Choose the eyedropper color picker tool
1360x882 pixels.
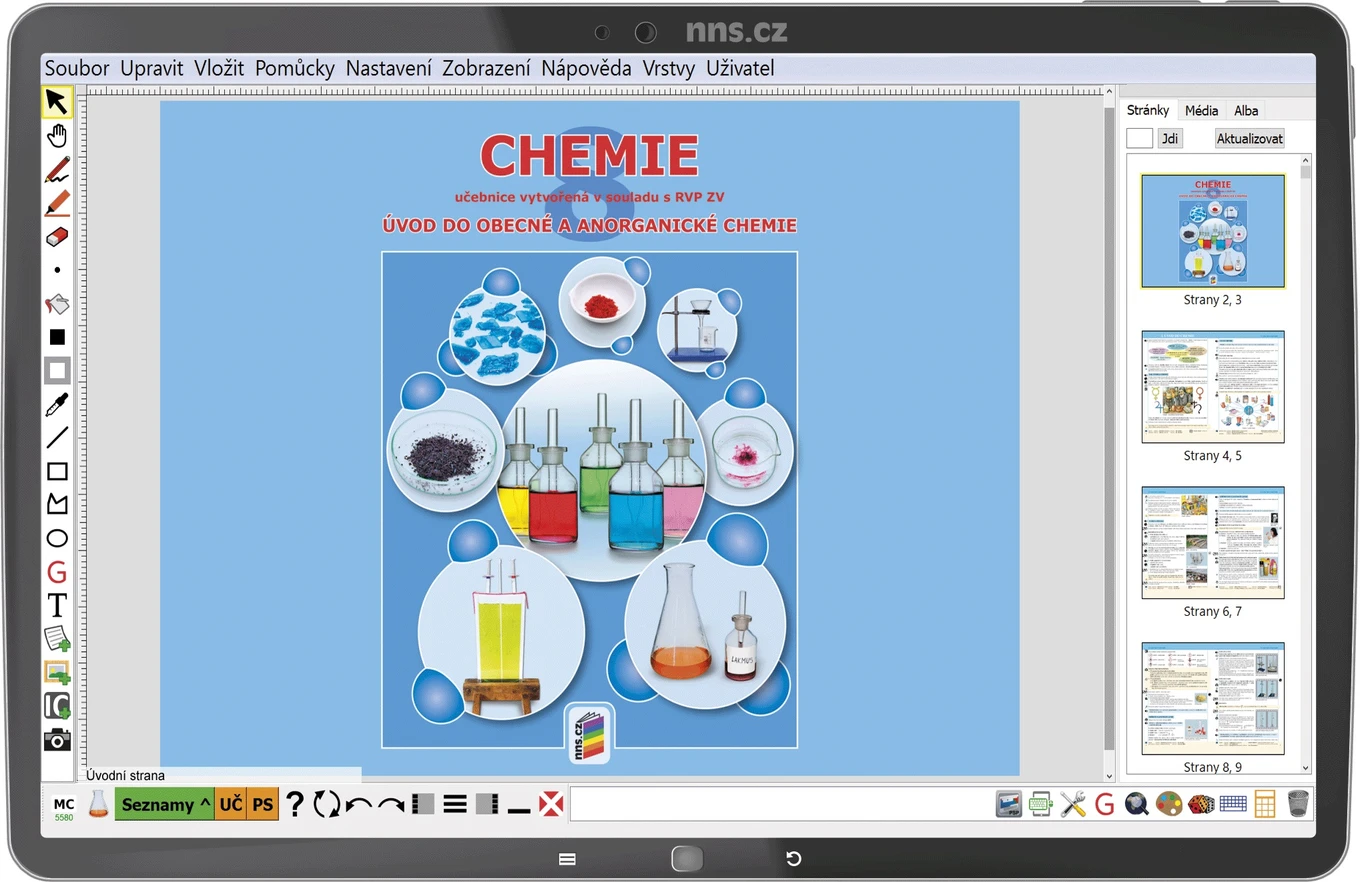(57, 404)
